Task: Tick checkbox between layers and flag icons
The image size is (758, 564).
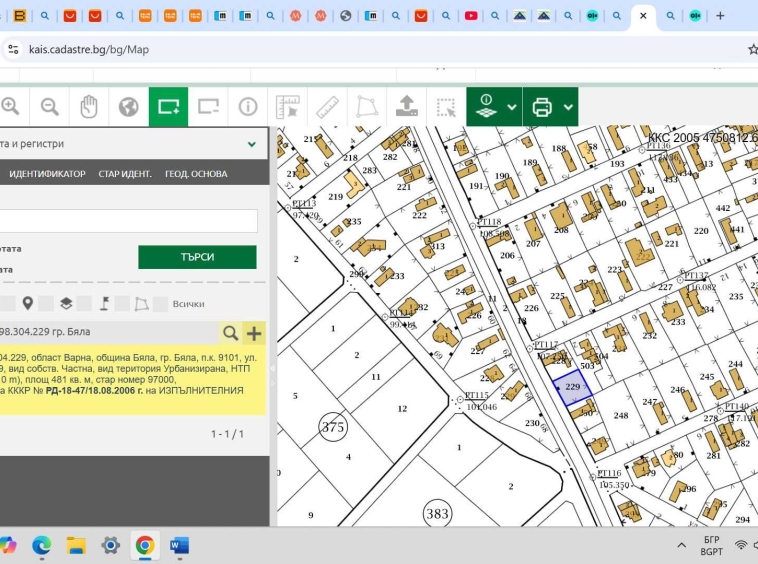Action: [84, 304]
